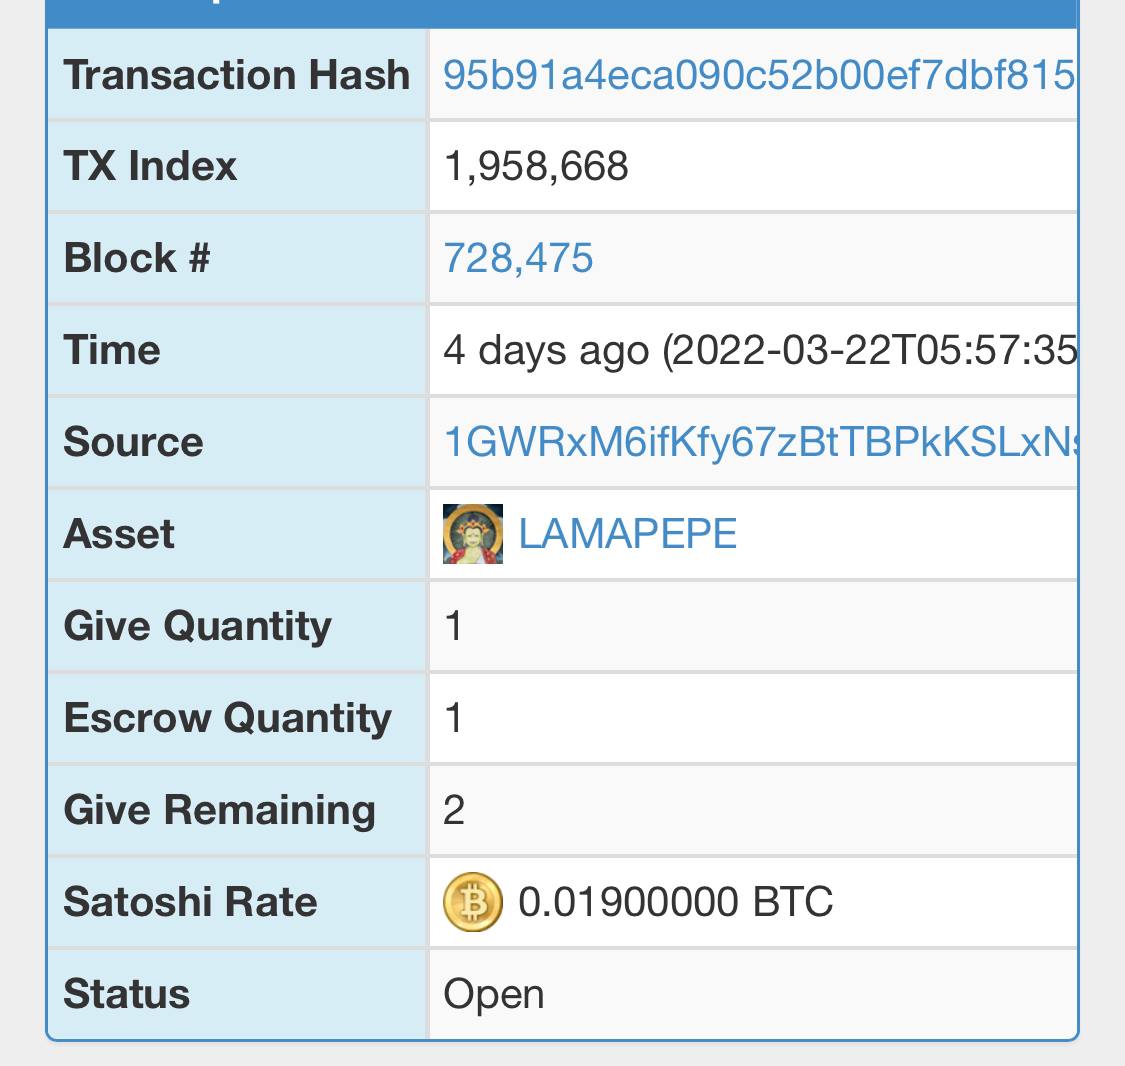
Task: Click the TX Index value 1,958,668
Action: coord(536,166)
